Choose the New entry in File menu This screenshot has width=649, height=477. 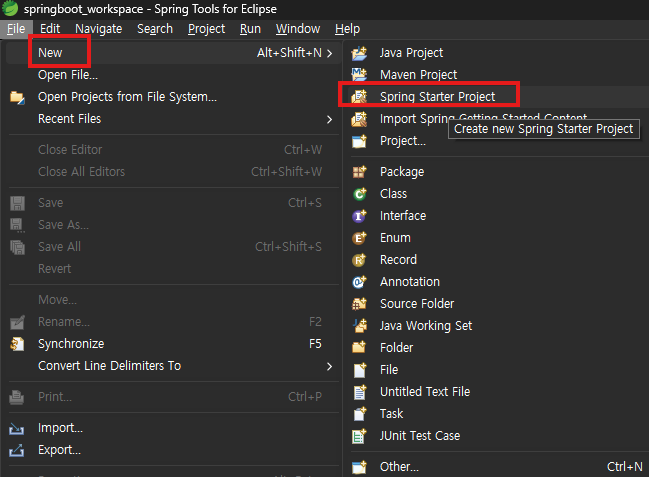(x=173, y=53)
